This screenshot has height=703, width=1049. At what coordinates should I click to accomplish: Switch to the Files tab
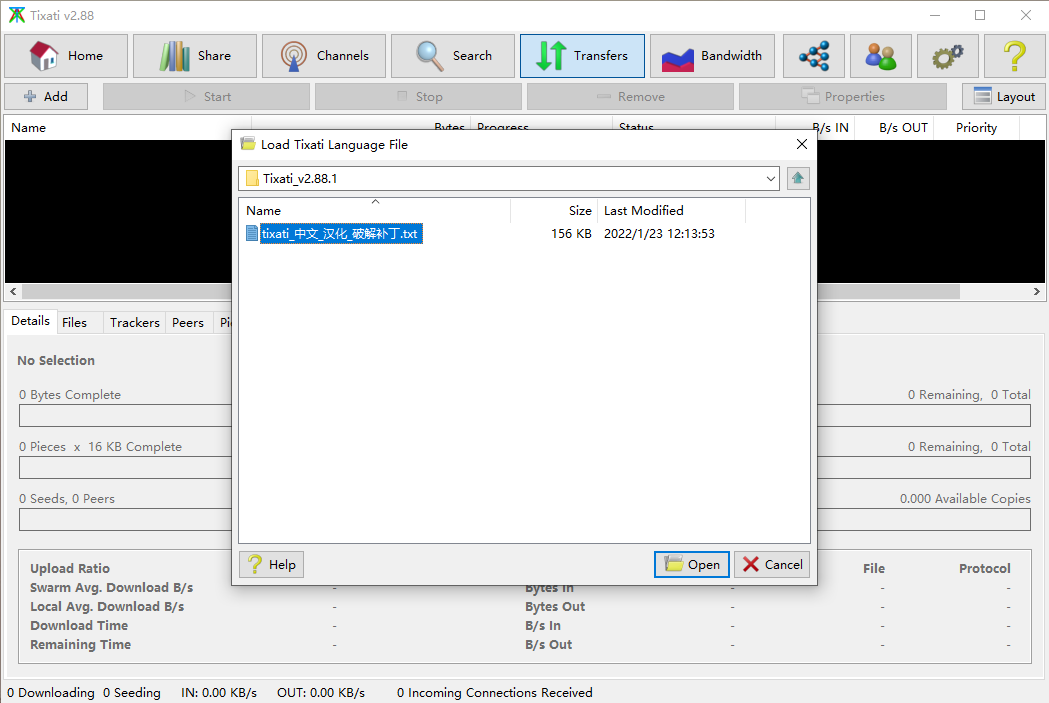(74, 322)
